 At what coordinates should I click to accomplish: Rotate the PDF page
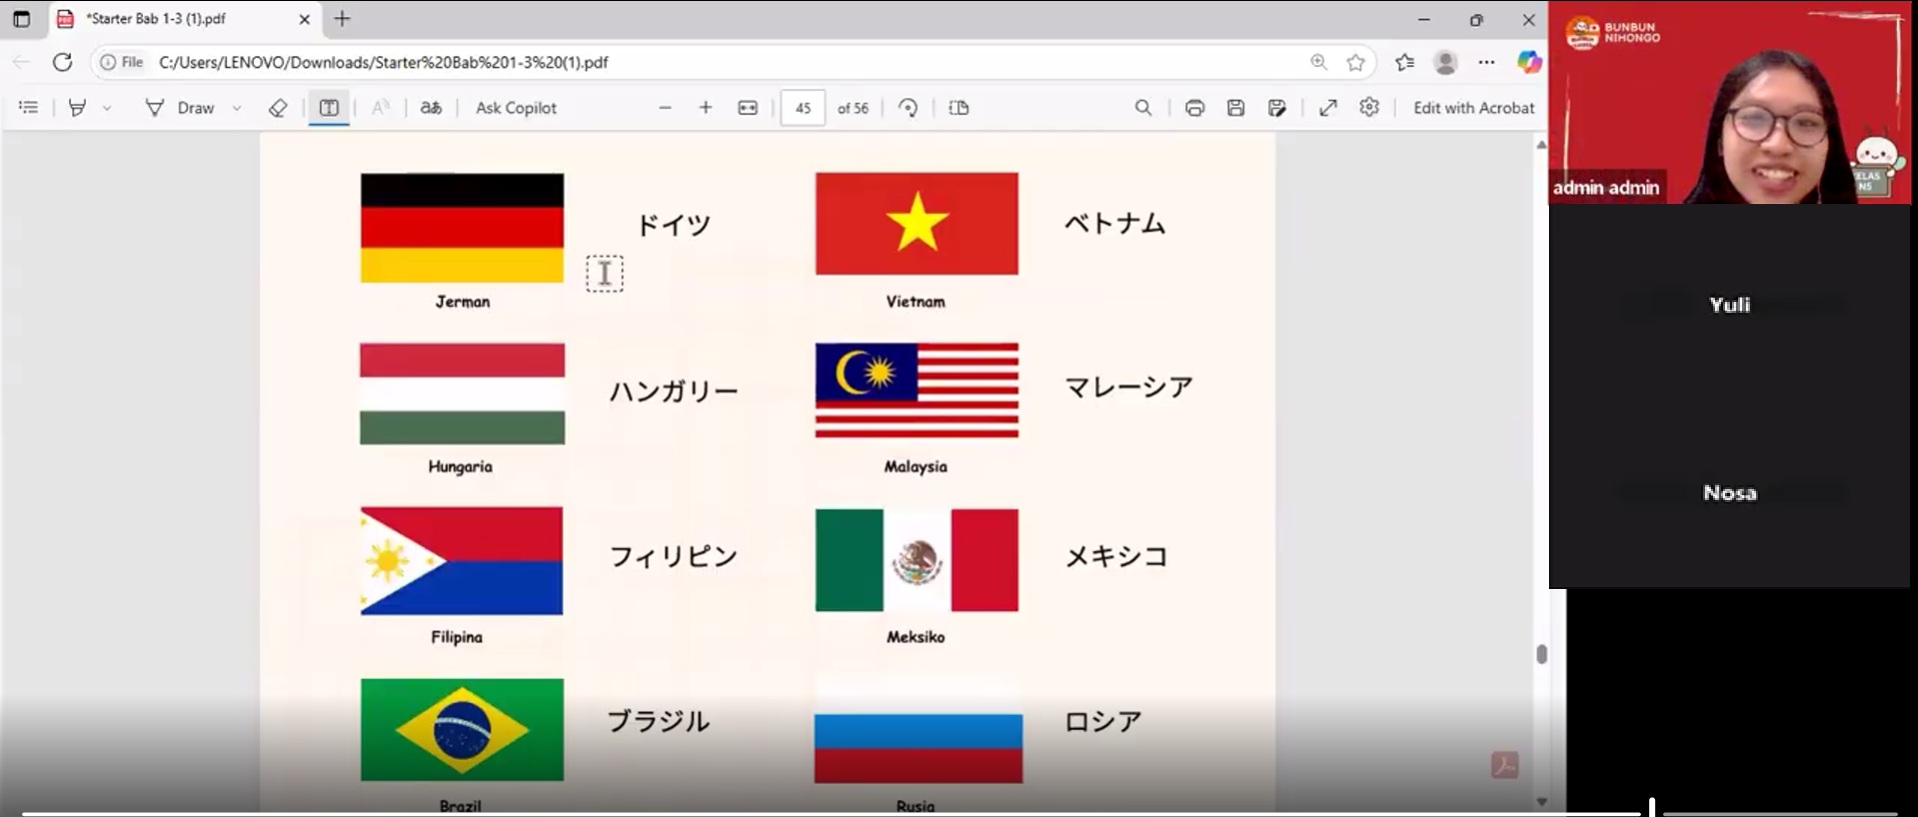point(908,108)
